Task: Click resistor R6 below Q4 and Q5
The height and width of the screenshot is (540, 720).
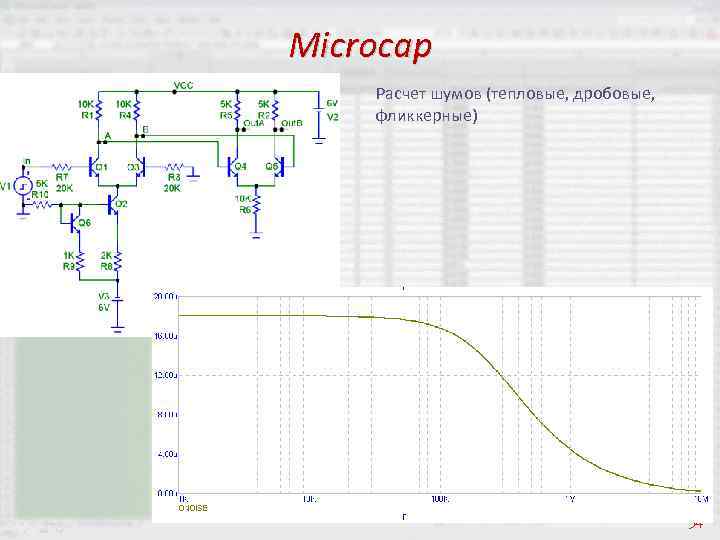Action: [x=256, y=204]
